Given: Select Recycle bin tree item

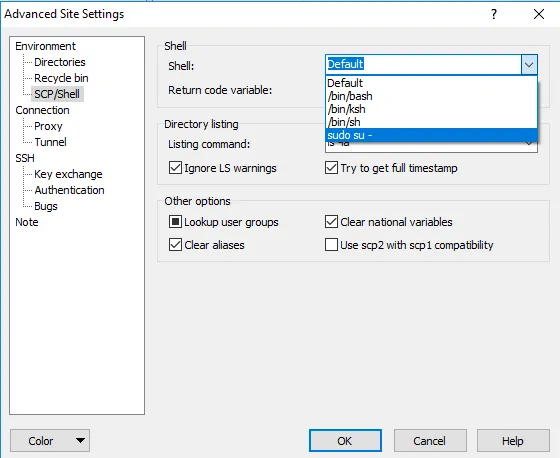Looking at the screenshot, I should pos(61,78).
